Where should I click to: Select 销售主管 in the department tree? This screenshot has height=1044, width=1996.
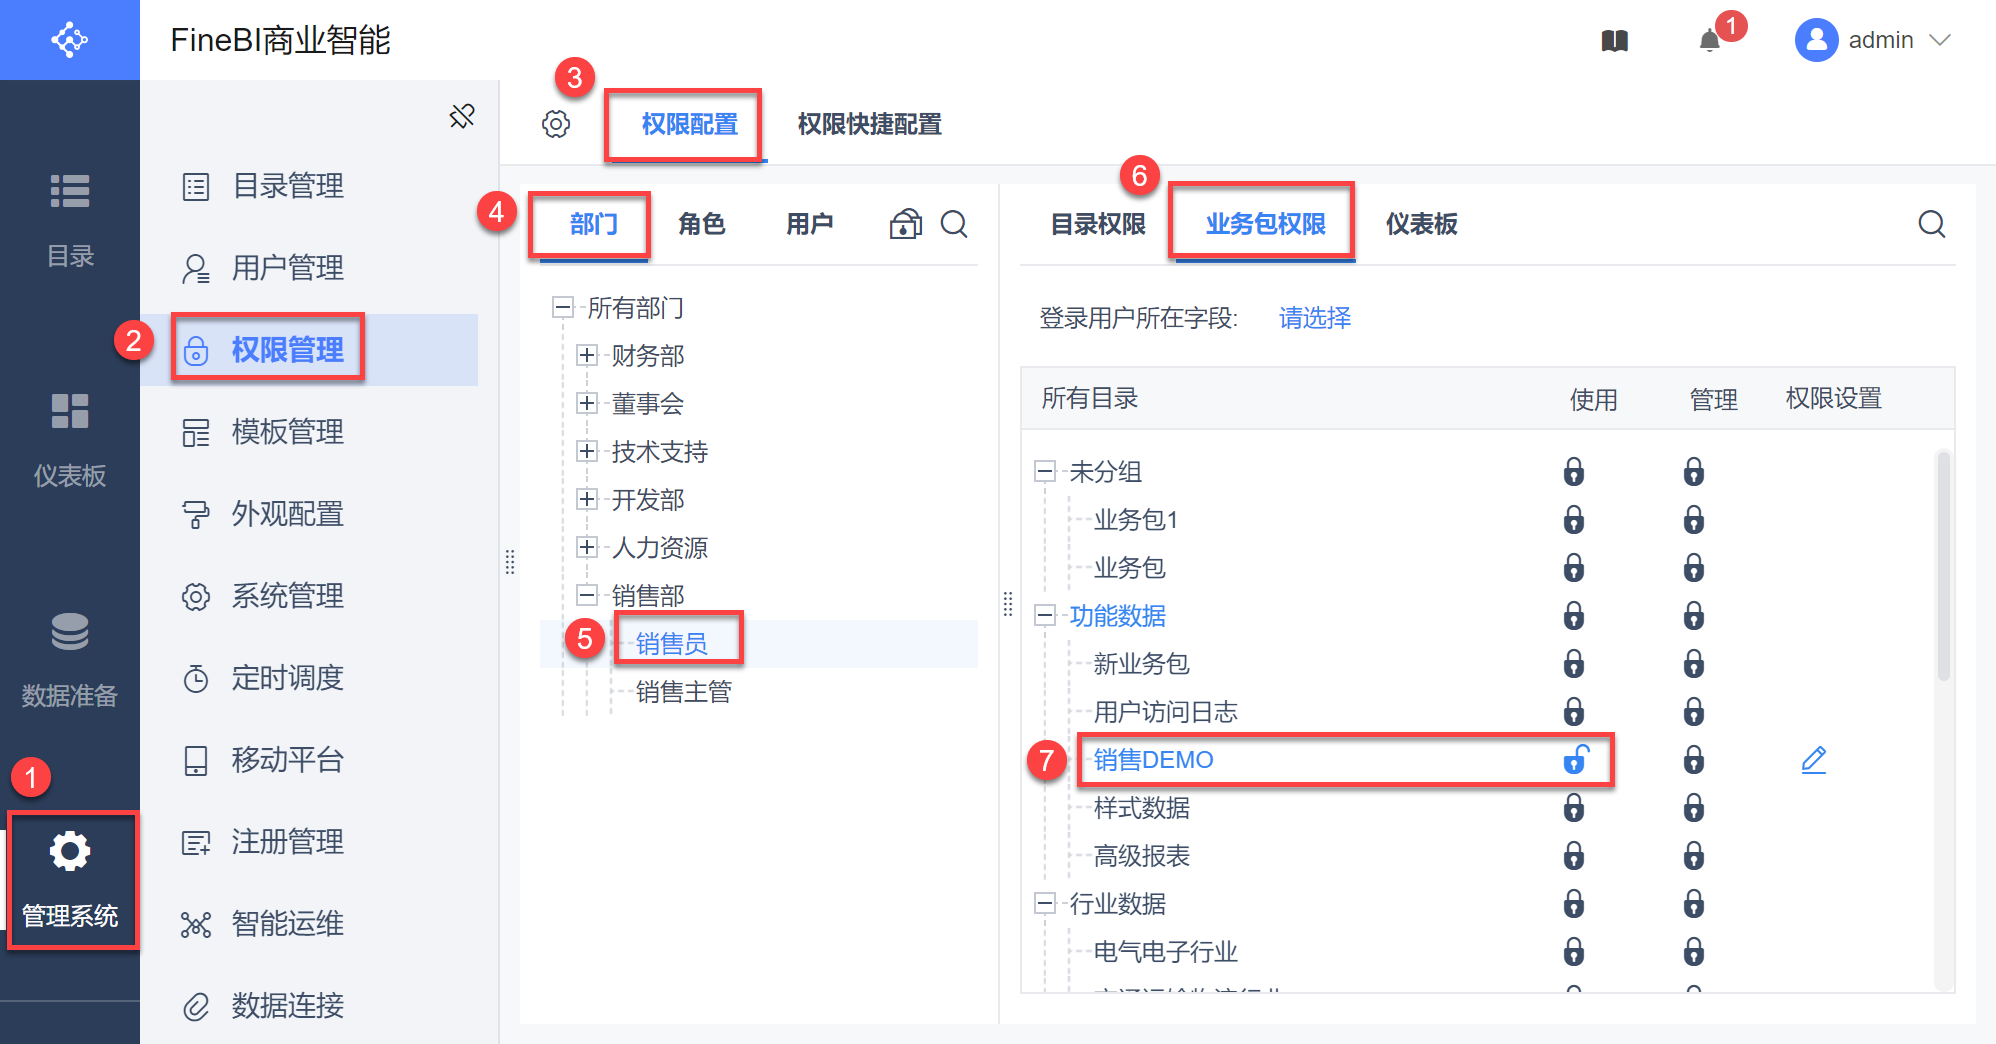pyautogui.click(x=683, y=692)
